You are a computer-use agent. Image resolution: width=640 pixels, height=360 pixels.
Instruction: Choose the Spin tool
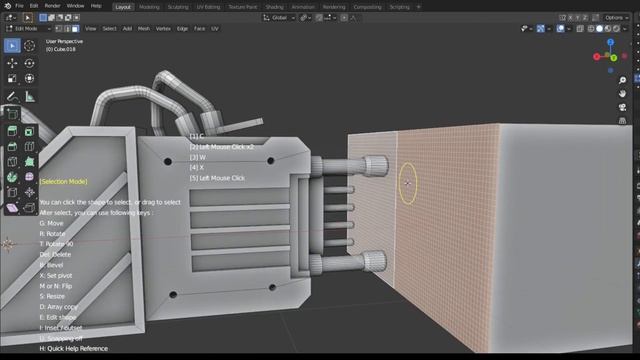tap(12, 177)
